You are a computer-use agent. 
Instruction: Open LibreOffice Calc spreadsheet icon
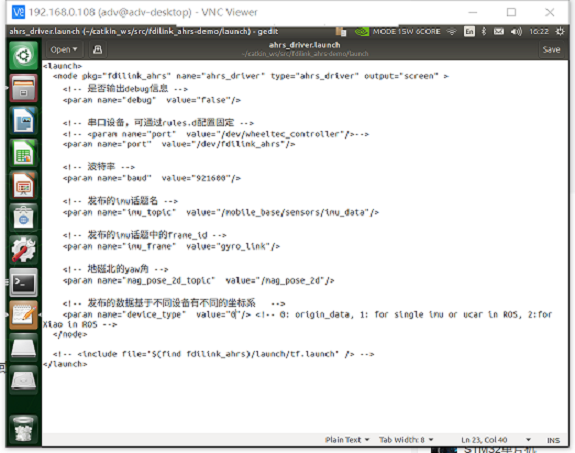tap(23, 153)
